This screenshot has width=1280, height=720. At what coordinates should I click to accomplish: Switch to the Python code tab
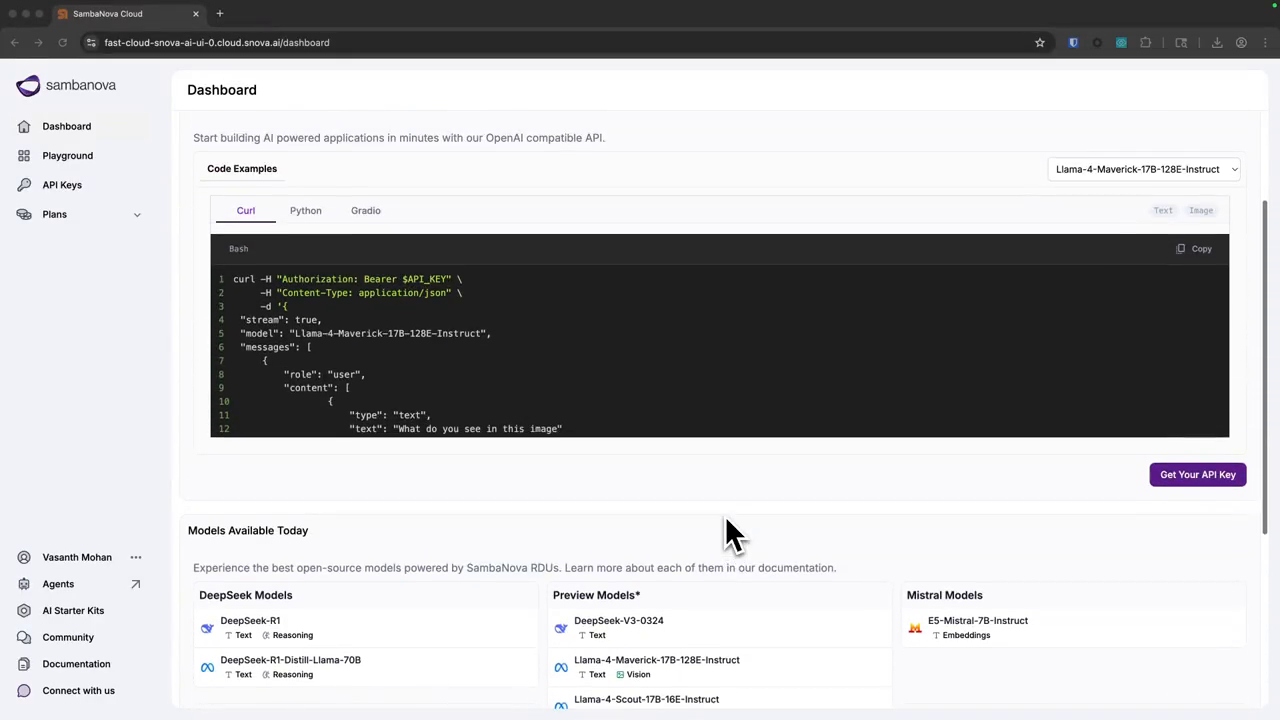coord(305,211)
